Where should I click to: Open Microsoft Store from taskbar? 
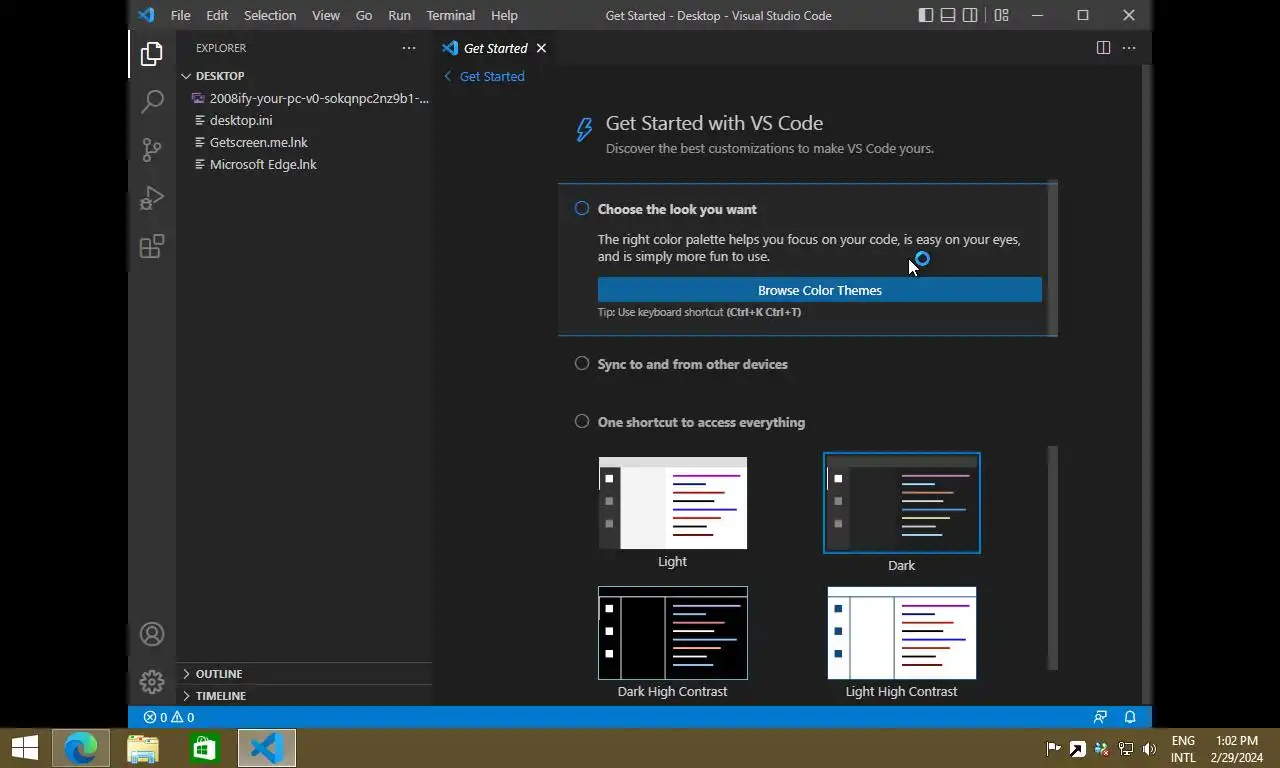[x=205, y=748]
